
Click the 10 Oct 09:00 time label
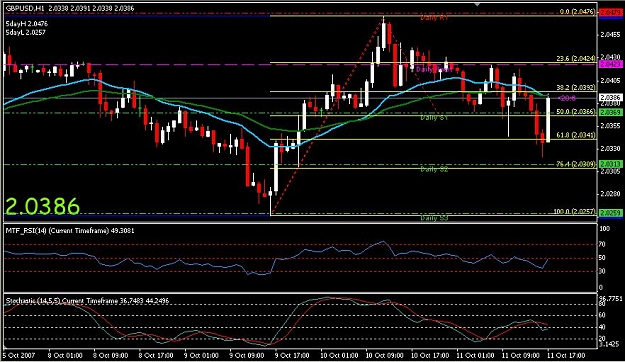pyautogui.click(x=384, y=355)
